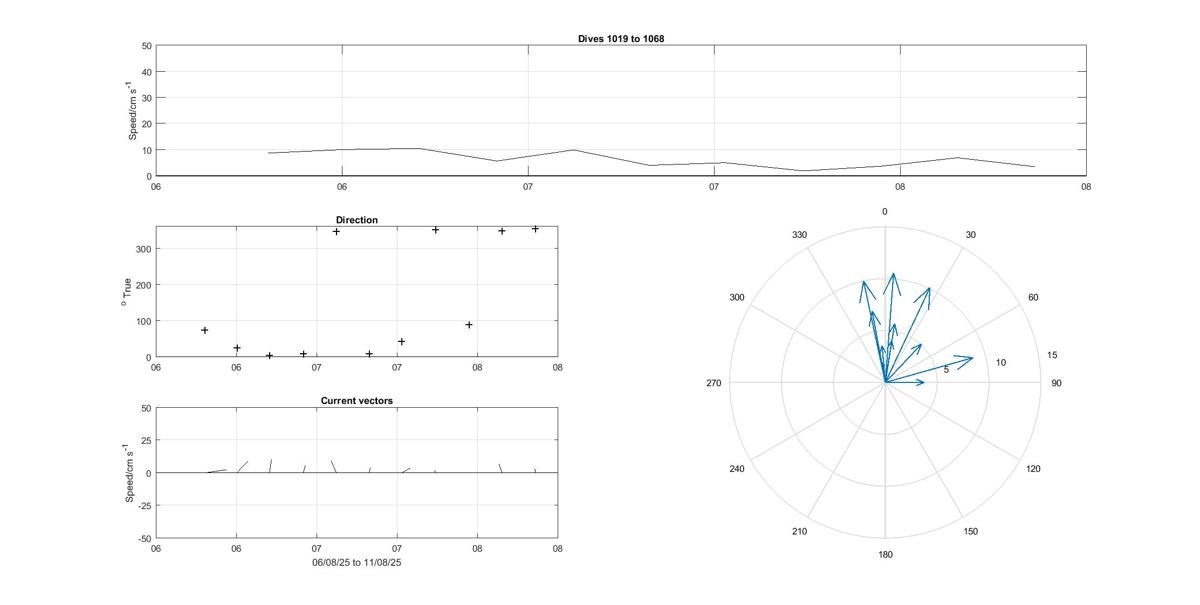
Task: Select the "Direction" subplot title
Action: (x=356, y=220)
